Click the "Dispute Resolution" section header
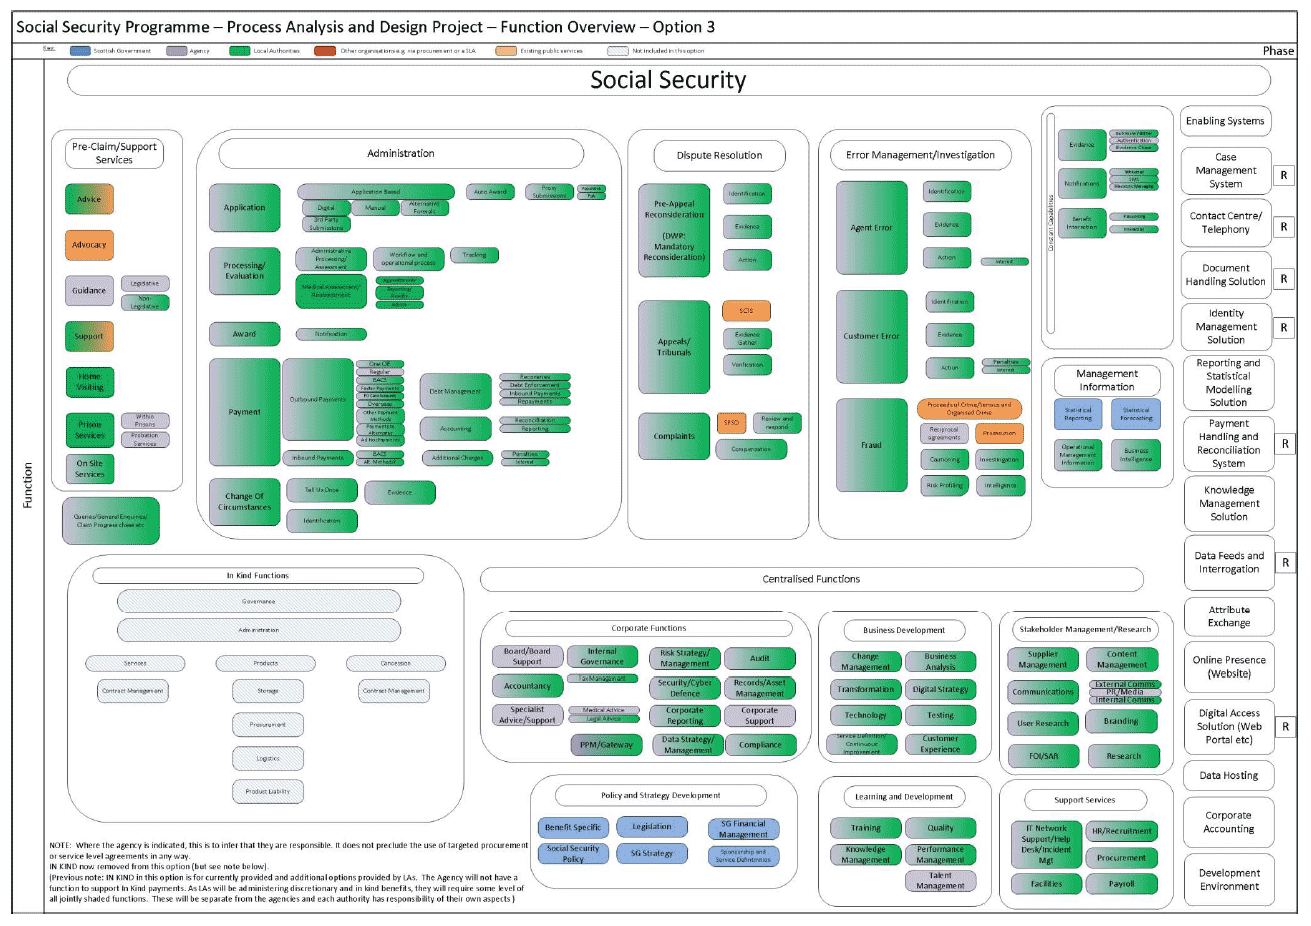 (x=719, y=156)
